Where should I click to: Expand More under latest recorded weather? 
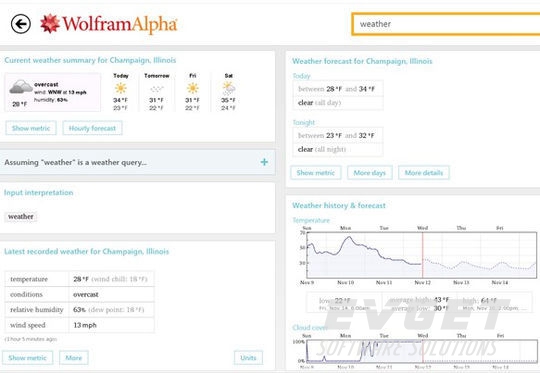tap(74, 358)
